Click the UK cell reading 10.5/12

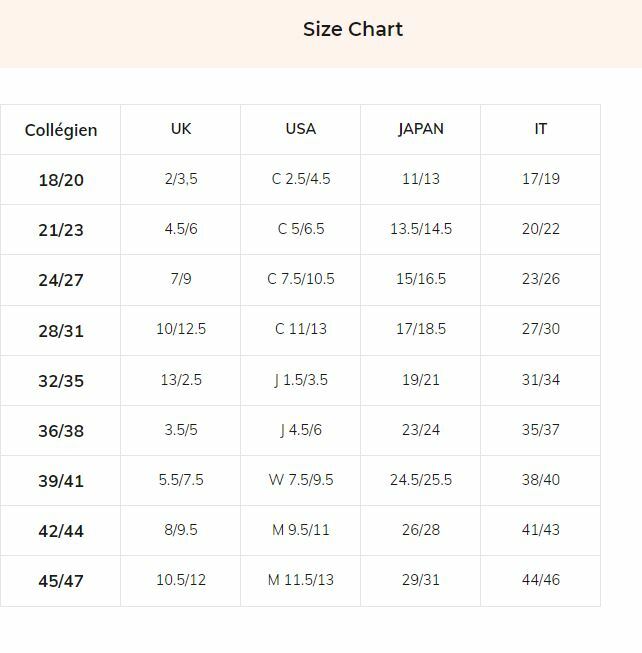pos(181,580)
